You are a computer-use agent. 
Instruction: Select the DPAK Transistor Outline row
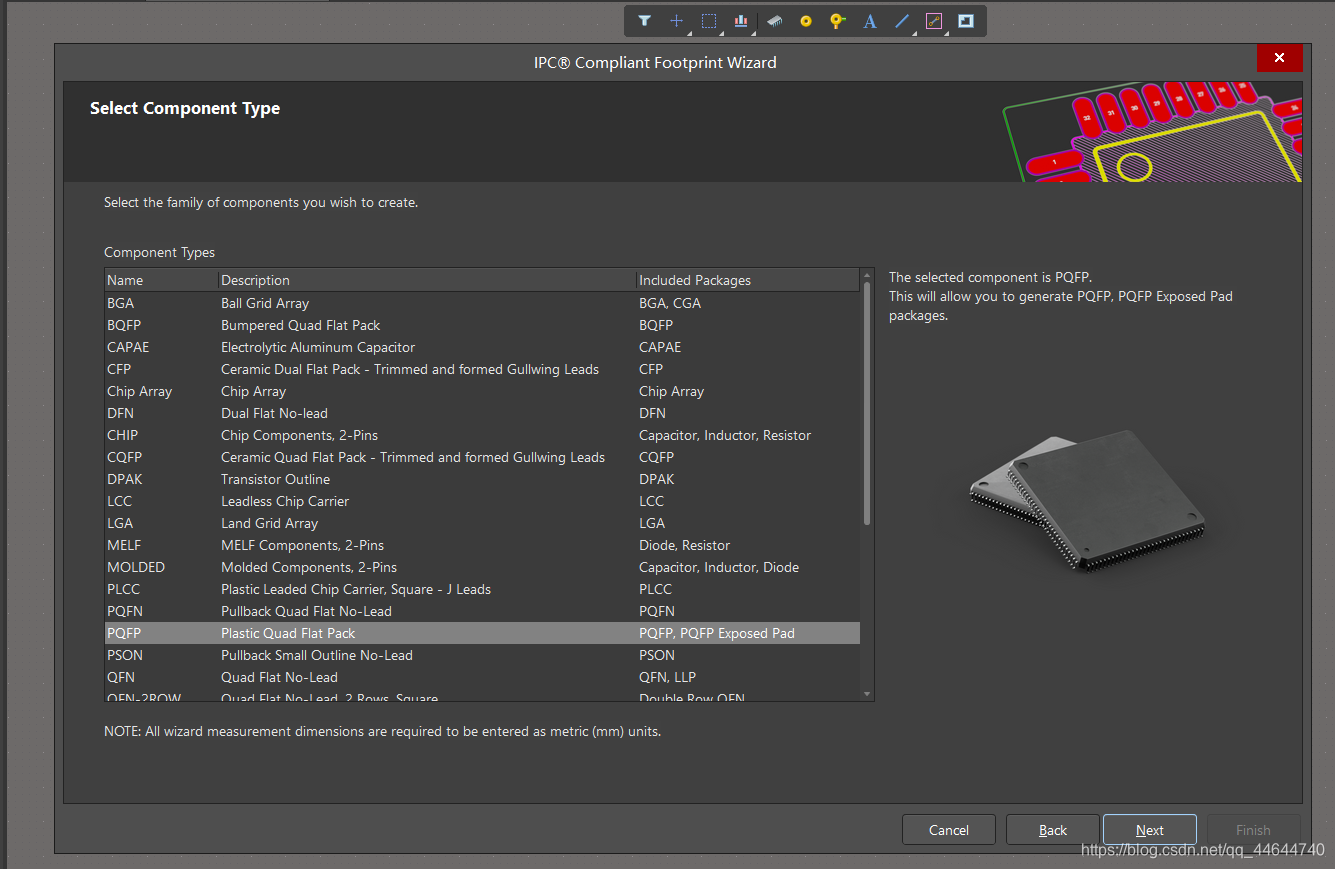pos(482,479)
